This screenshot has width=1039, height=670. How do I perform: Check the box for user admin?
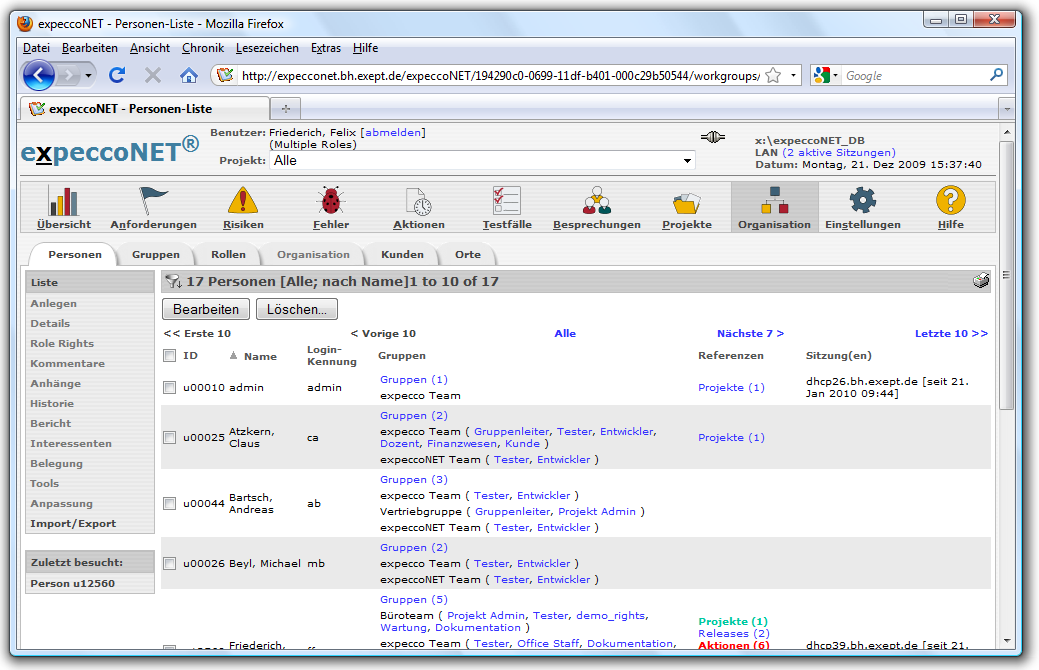tap(169, 388)
